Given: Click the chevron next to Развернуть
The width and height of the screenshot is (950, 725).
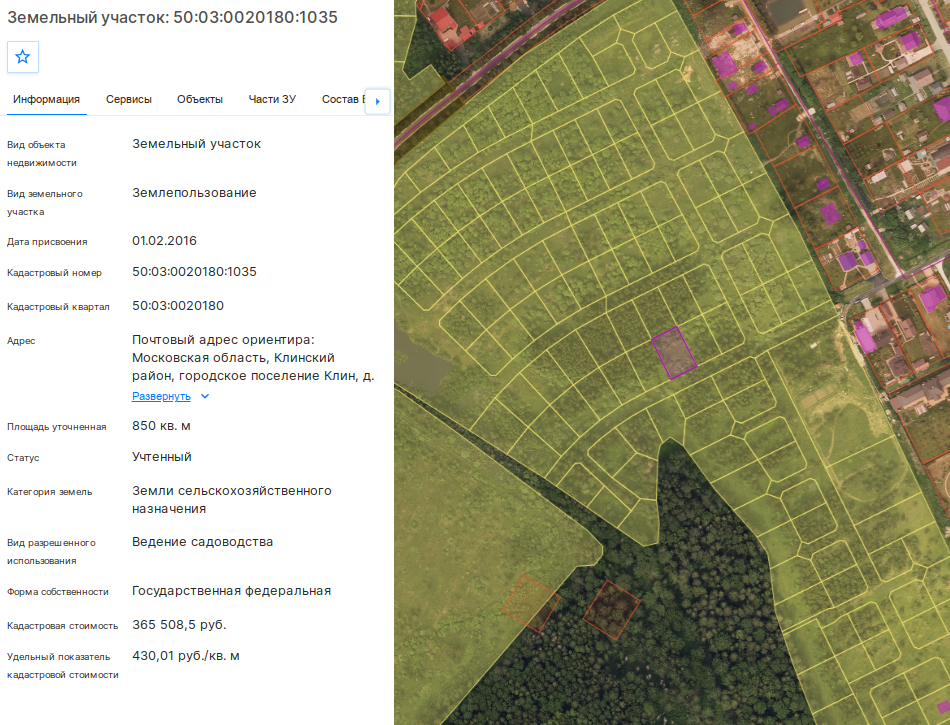Looking at the screenshot, I should click(205, 396).
